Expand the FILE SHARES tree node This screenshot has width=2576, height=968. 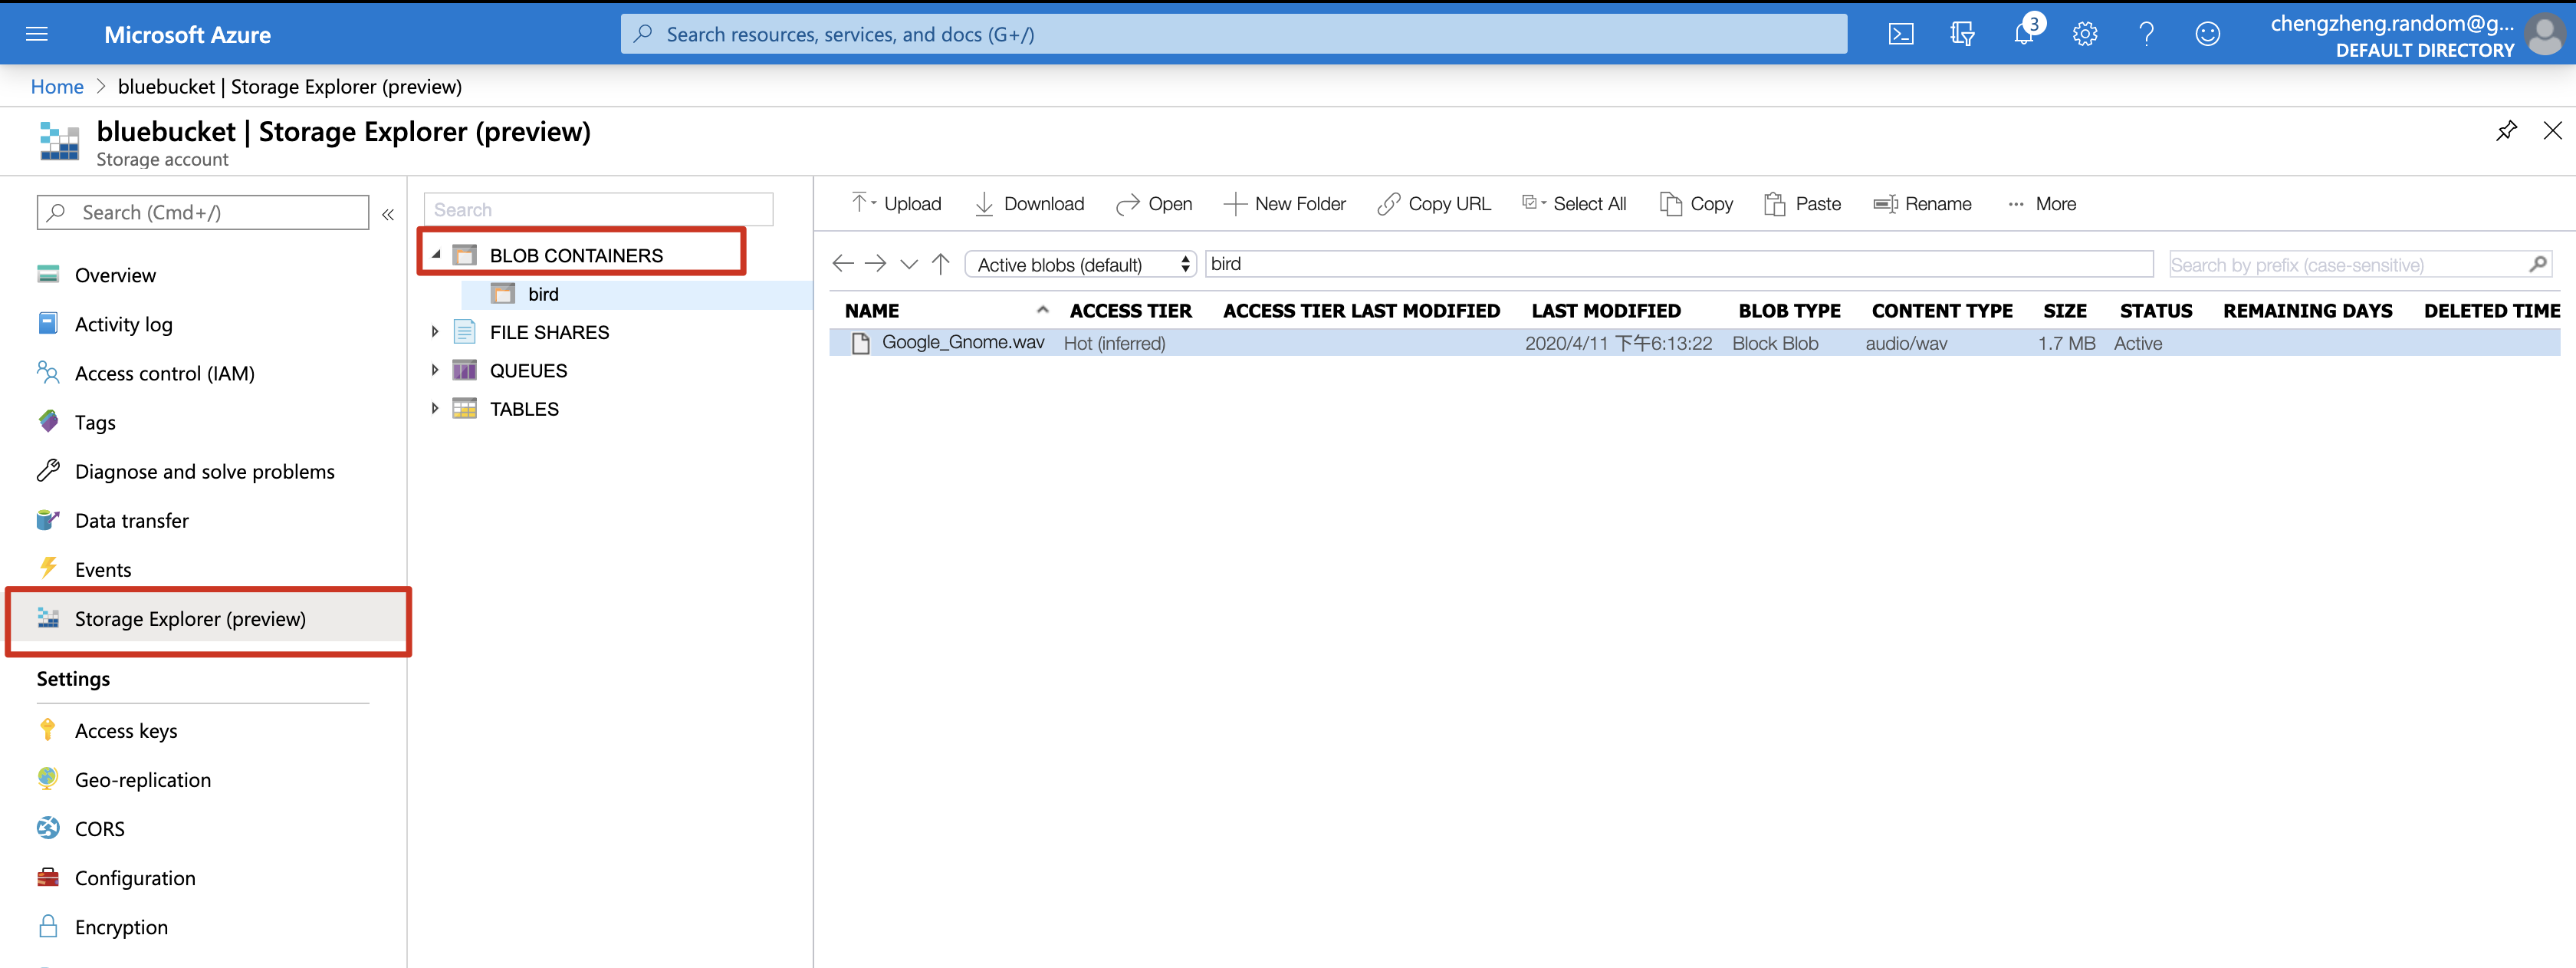click(x=435, y=332)
